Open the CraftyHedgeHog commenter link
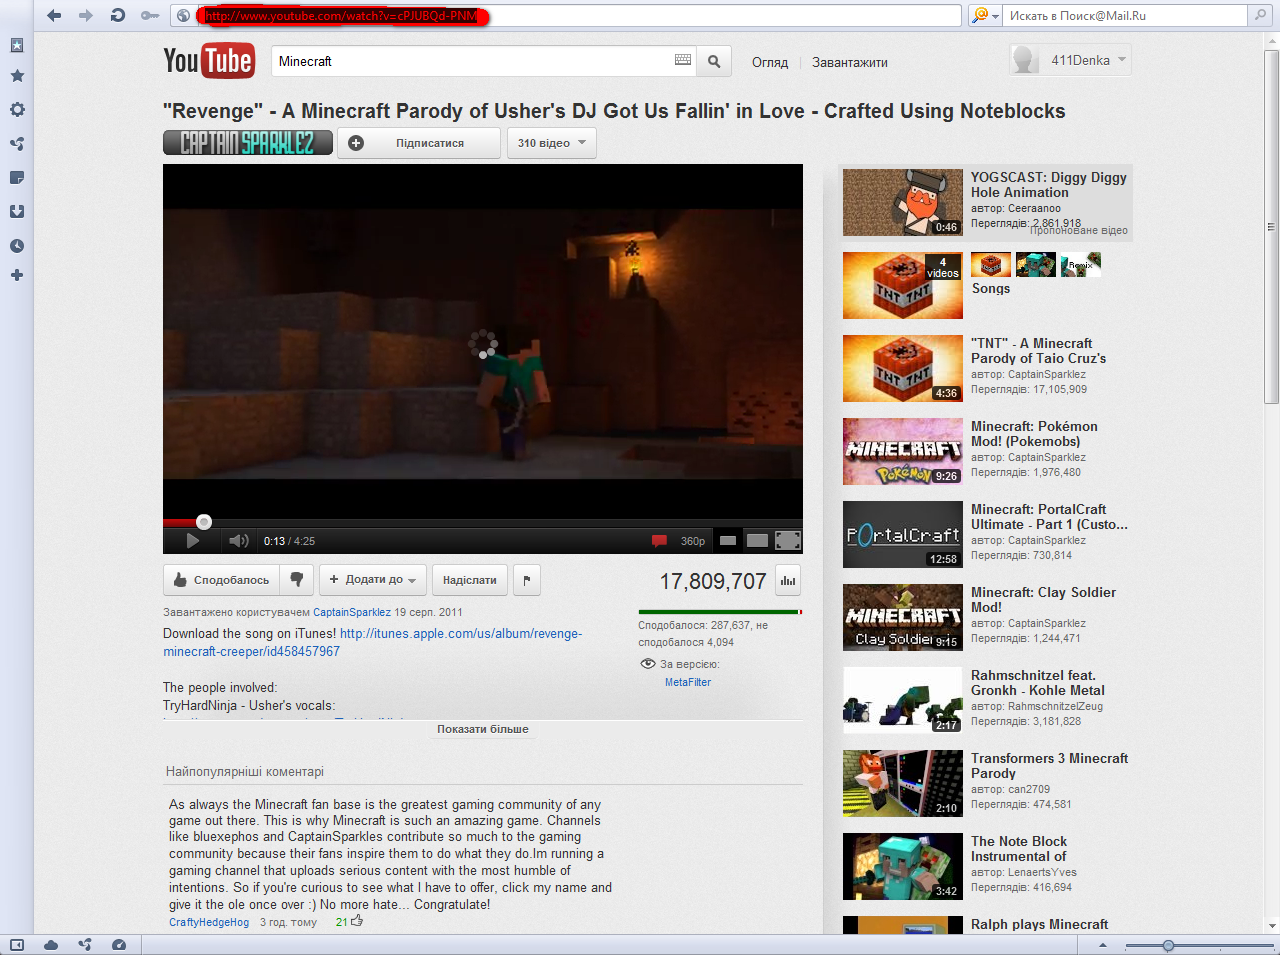 [x=209, y=922]
